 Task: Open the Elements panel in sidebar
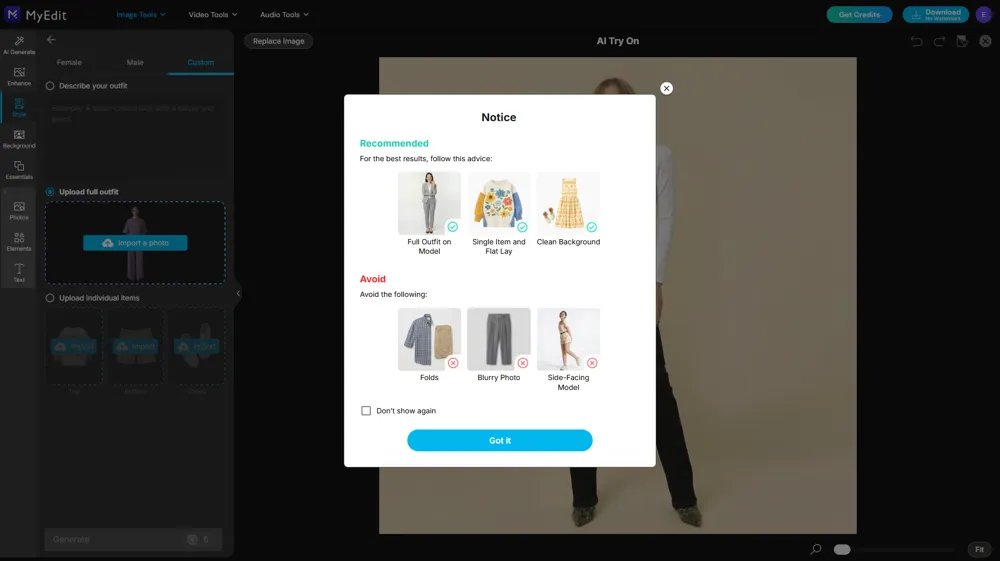pos(19,242)
